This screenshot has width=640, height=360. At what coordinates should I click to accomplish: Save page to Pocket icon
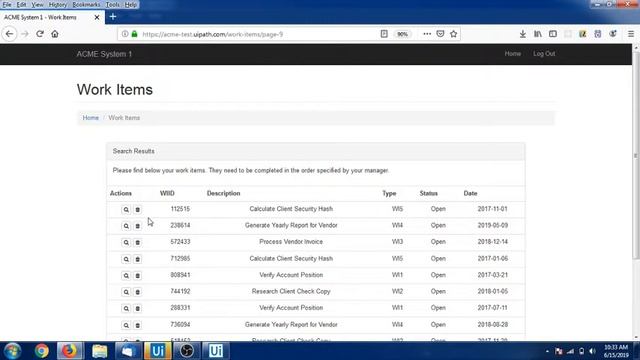440,34
